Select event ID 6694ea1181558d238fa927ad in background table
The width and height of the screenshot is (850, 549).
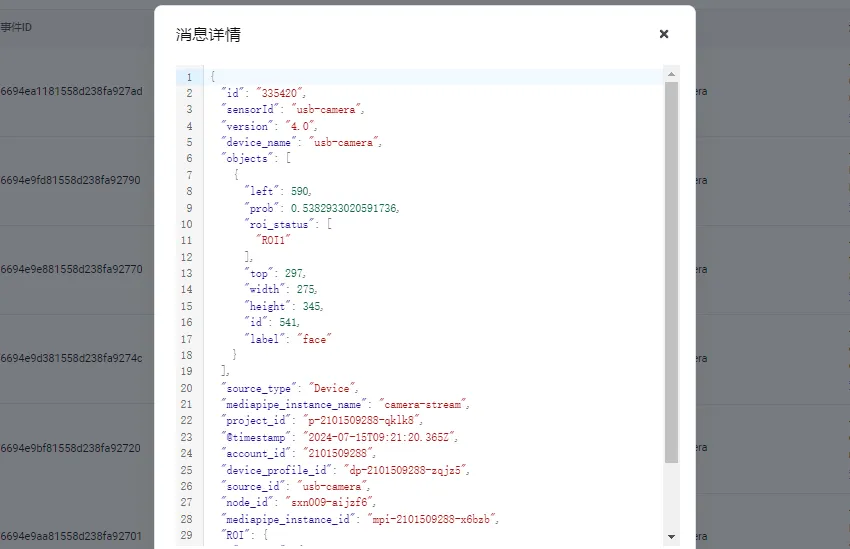point(71,91)
